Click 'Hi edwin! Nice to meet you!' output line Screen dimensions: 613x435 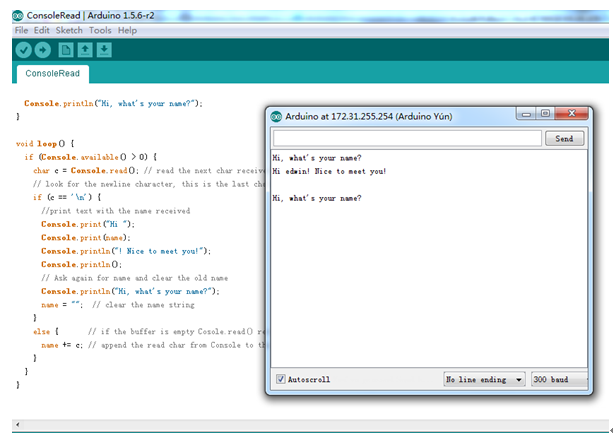pyautogui.click(x=329, y=172)
